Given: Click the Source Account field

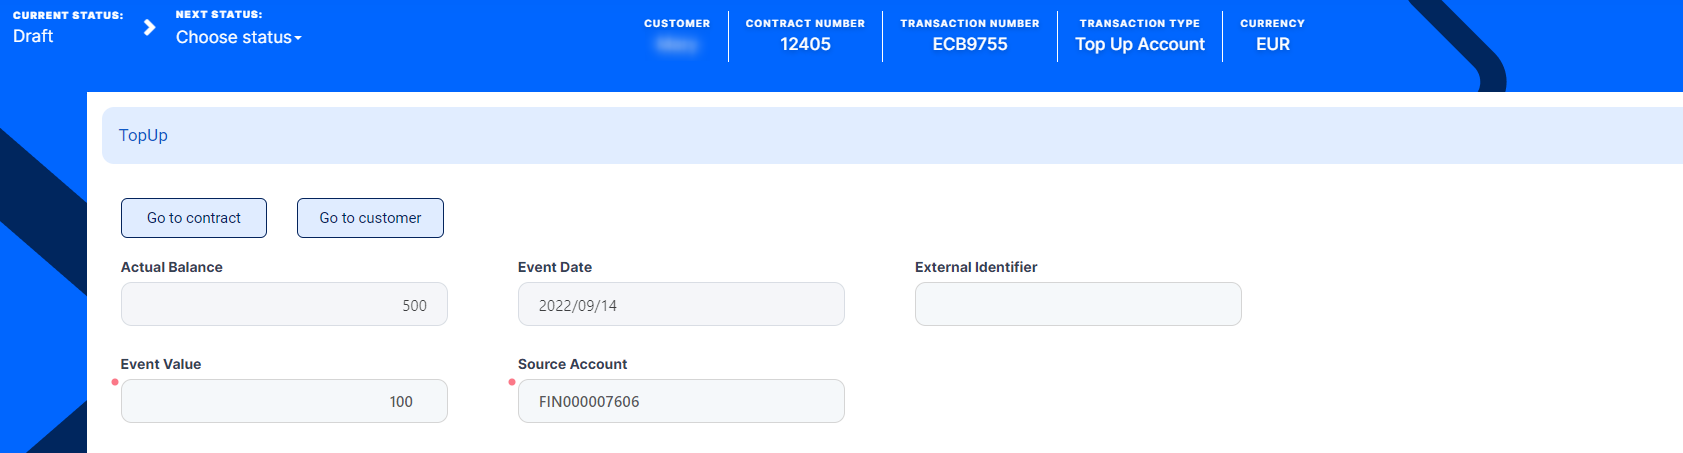Looking at the screenshot, I should pyautogui.click(x=681, y=402).
